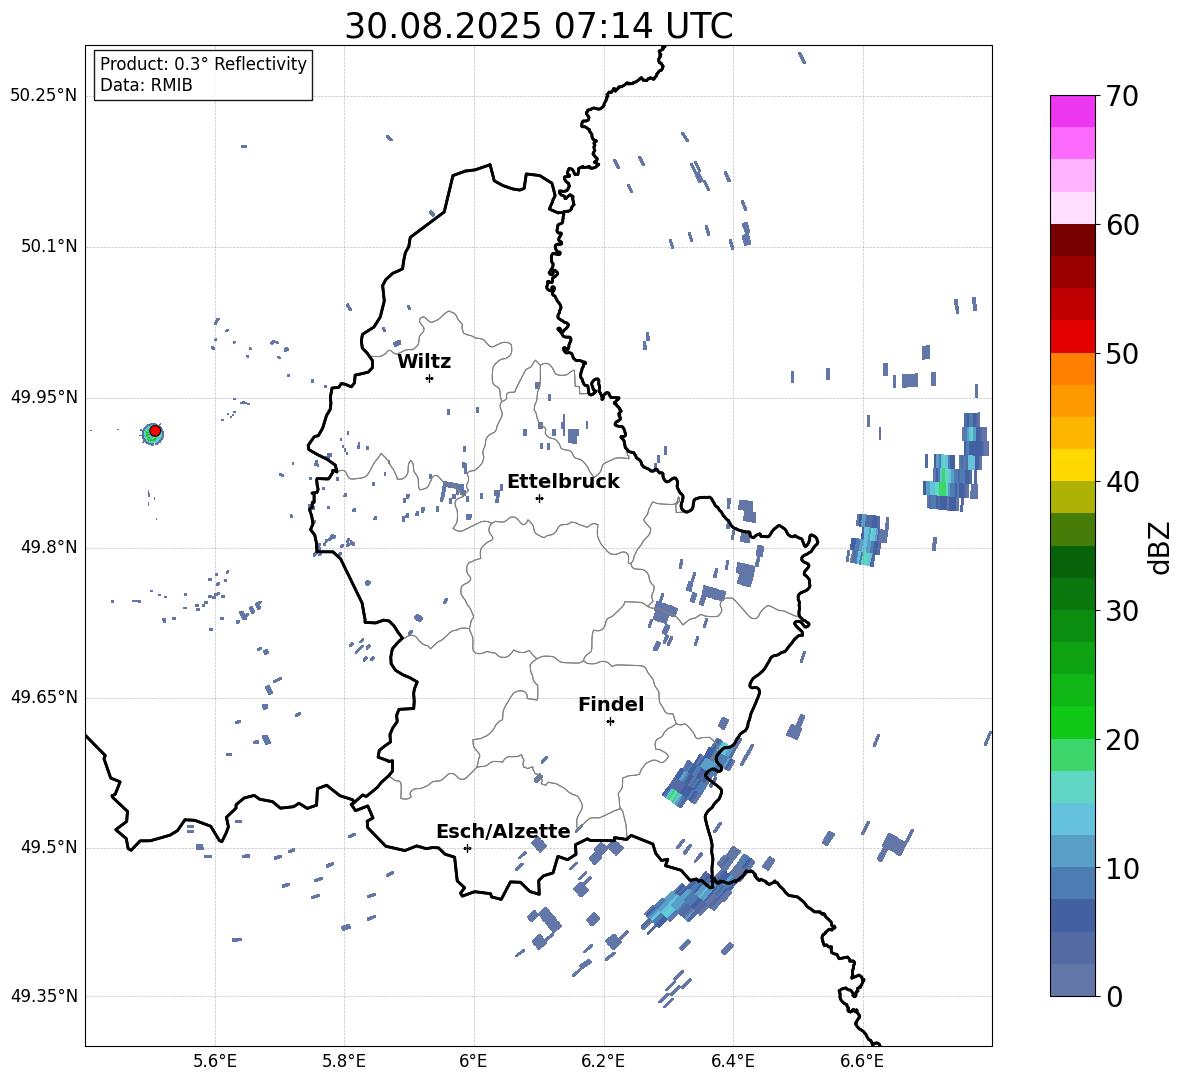Click the 20 tick label on colorbar
Viewport: 1184px width, 1081px height.
(1122, 740)
